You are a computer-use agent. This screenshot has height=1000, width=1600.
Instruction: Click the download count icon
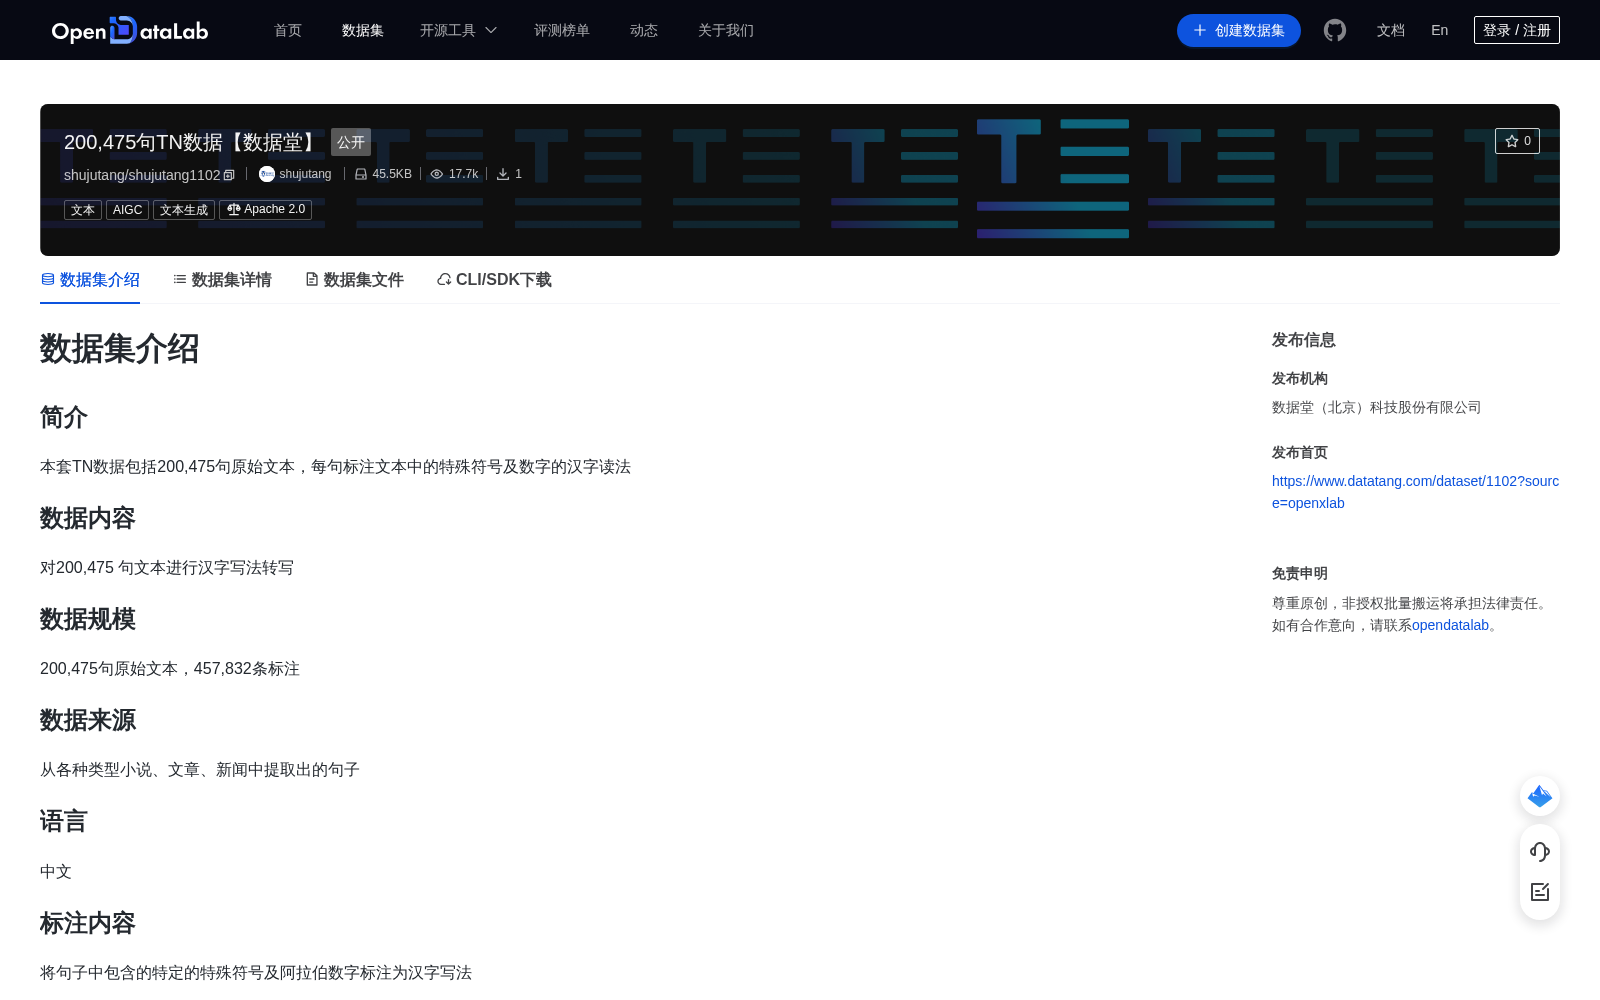[503, 174]
